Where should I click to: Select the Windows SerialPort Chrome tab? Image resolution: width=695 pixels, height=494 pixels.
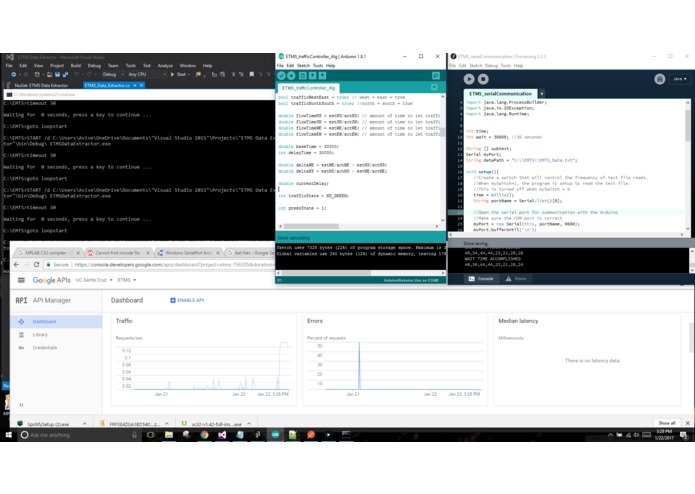188,253
